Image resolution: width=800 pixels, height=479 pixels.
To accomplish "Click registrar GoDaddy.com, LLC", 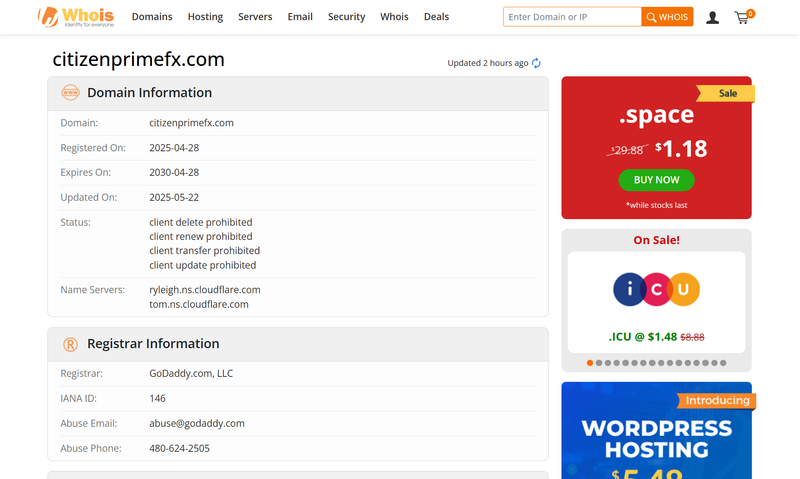I will [191, 373].
